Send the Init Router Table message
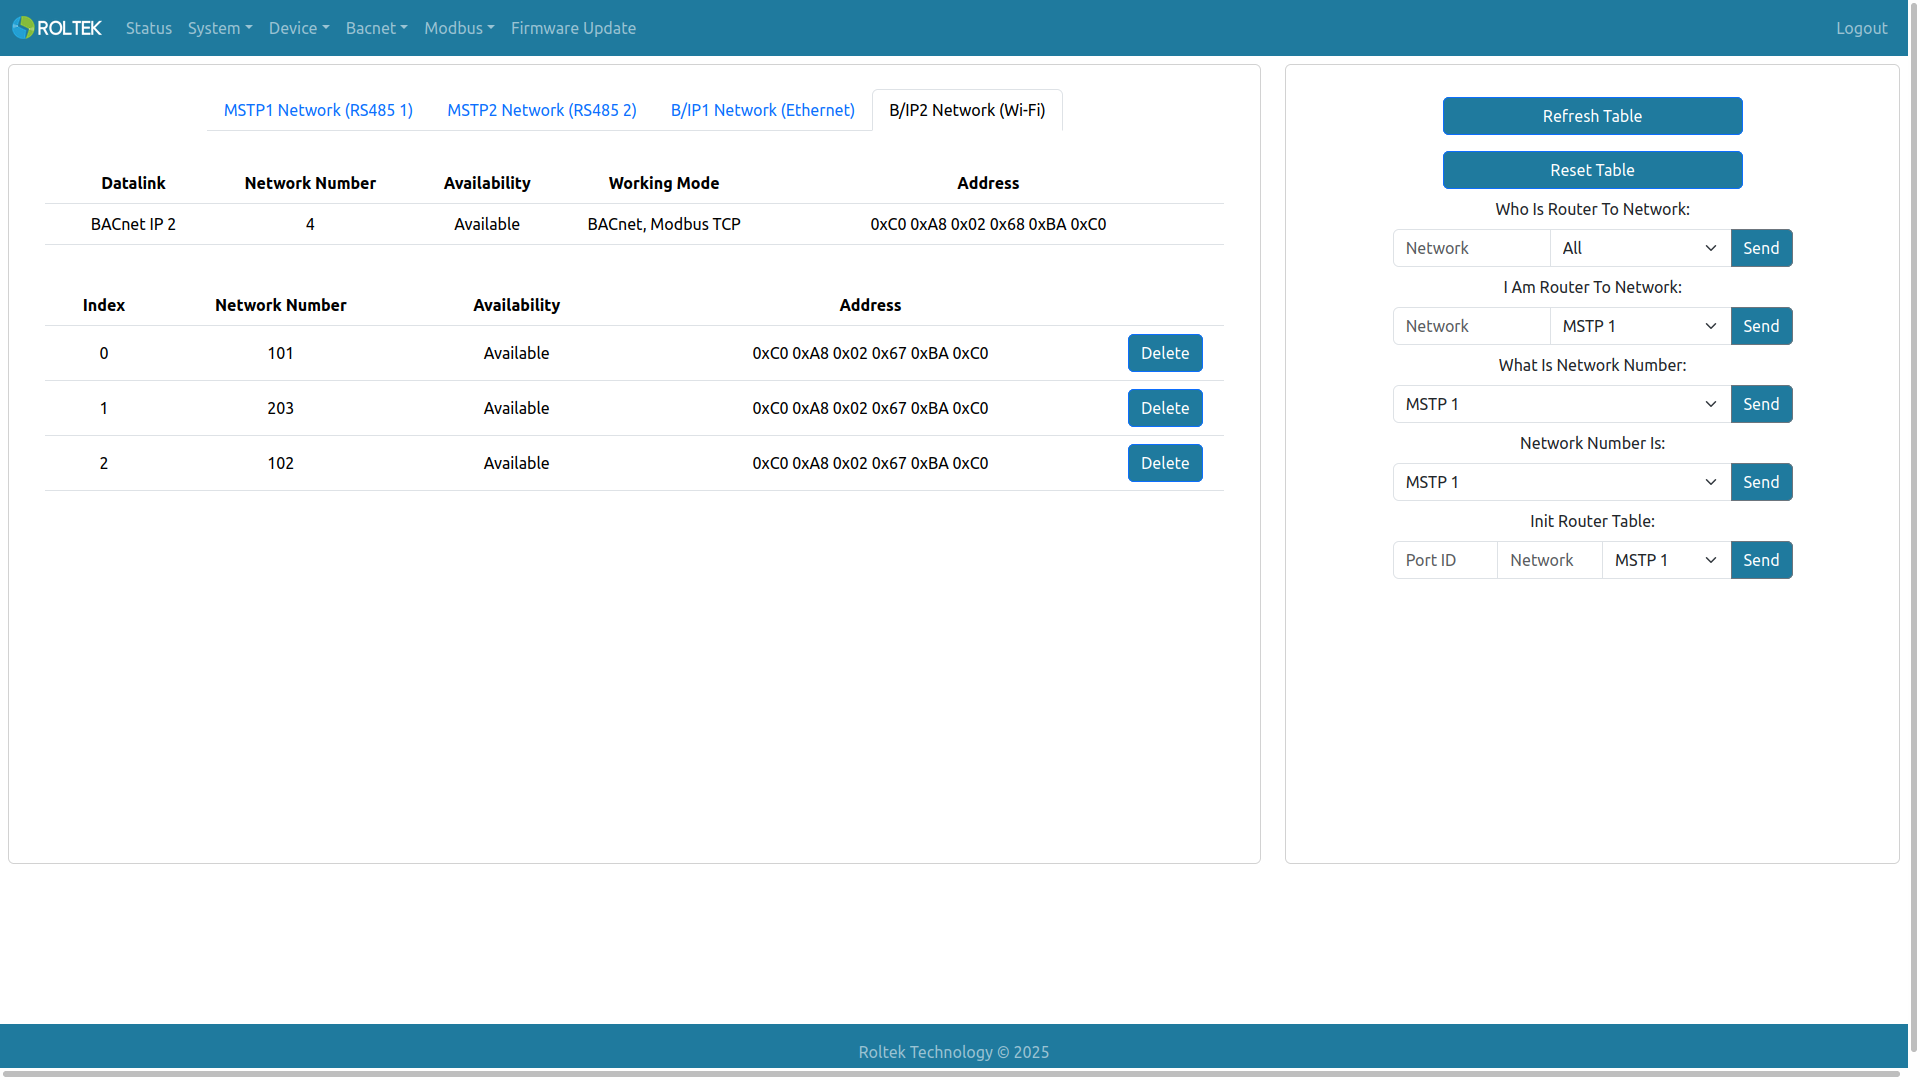 tap(1761, 560)
